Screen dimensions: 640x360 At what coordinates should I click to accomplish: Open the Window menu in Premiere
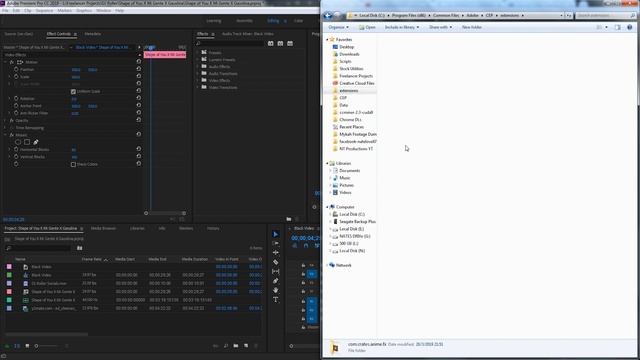104,11
